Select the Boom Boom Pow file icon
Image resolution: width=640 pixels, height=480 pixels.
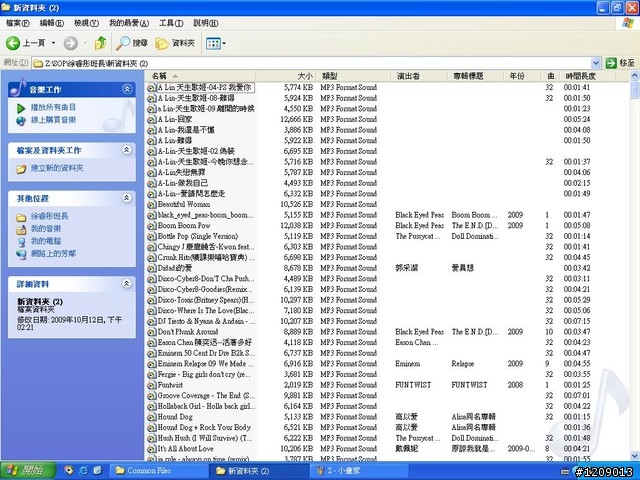(x=152, y=226)
